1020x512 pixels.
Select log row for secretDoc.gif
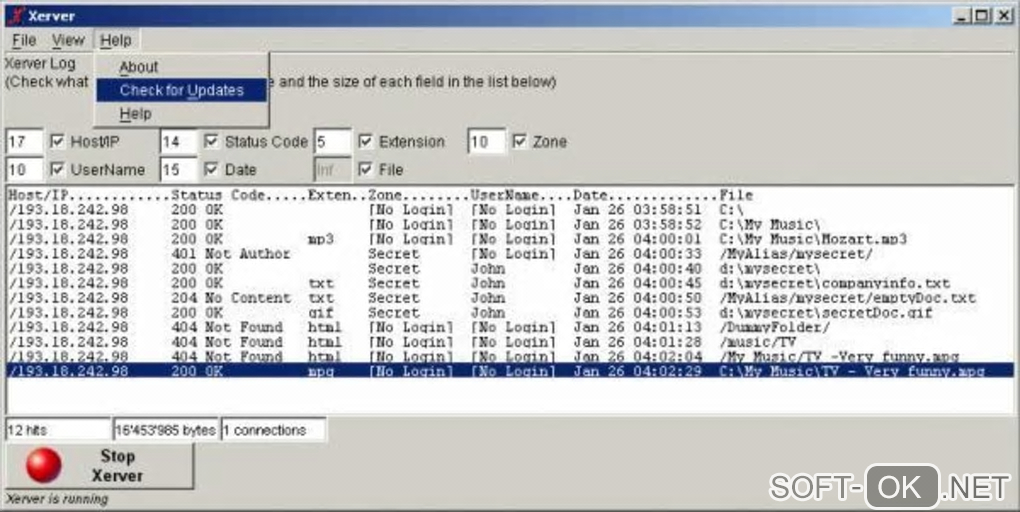(x=510, y=312)
